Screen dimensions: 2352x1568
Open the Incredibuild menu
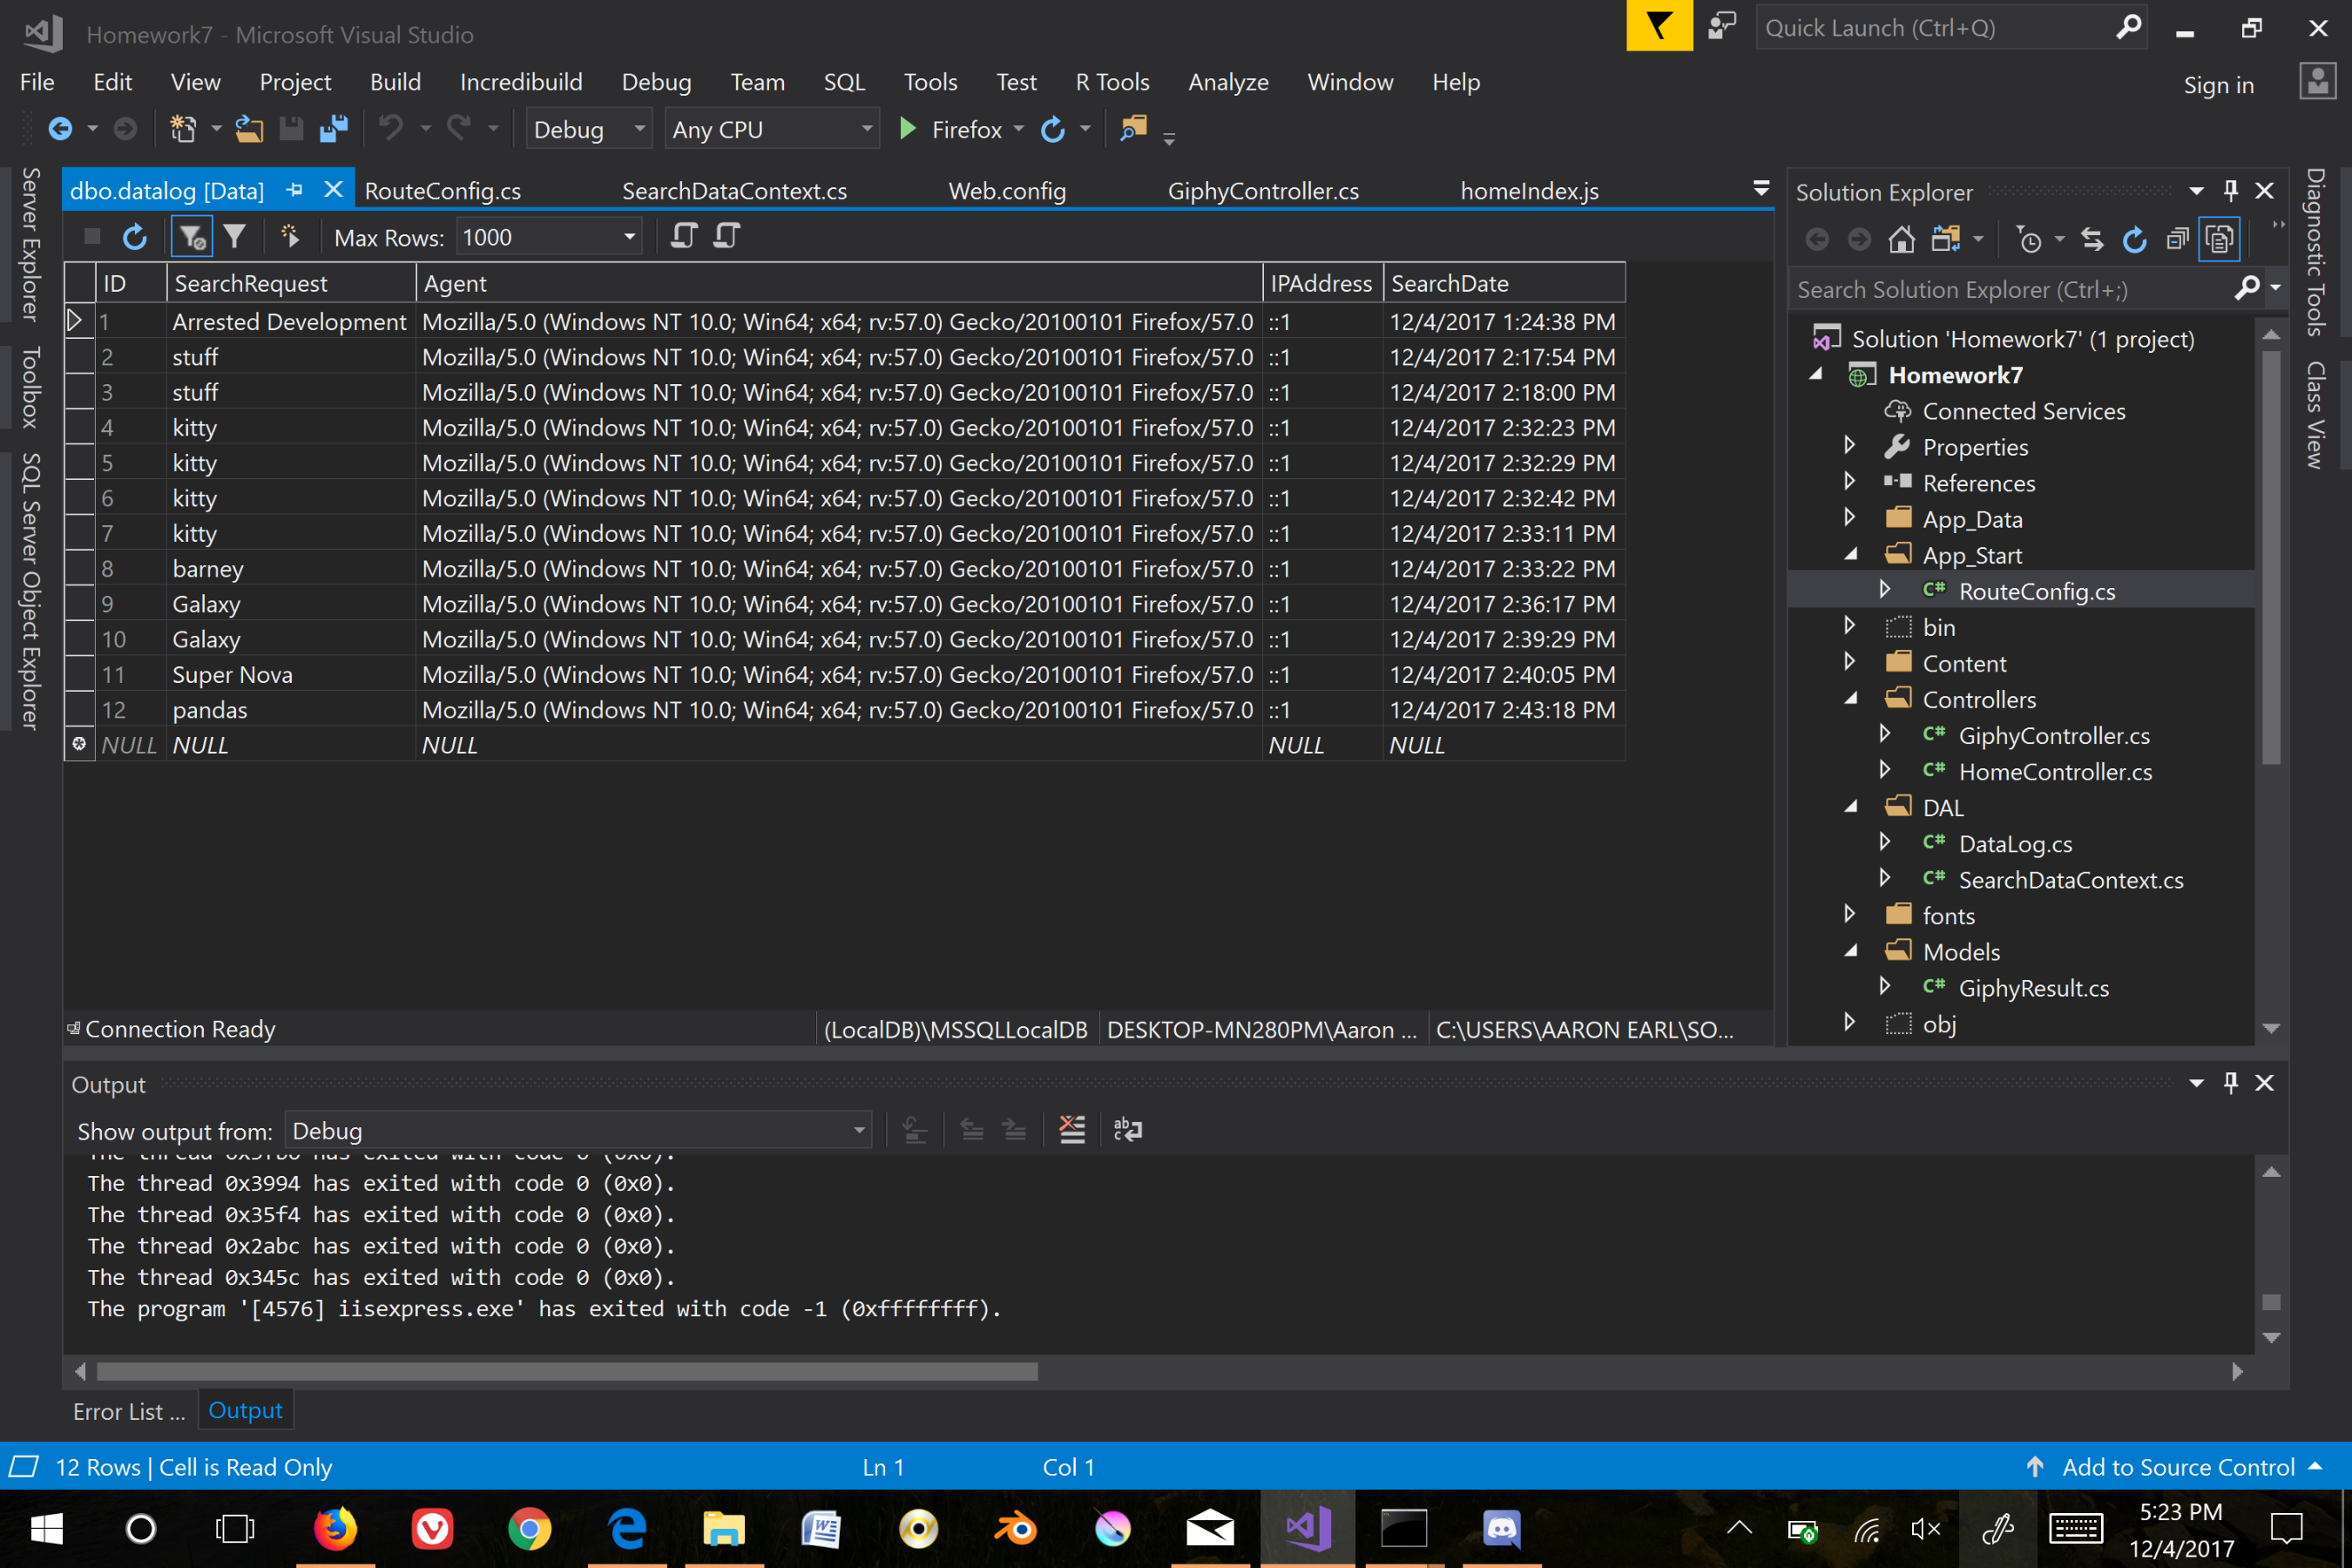click(x=520, y=82)
